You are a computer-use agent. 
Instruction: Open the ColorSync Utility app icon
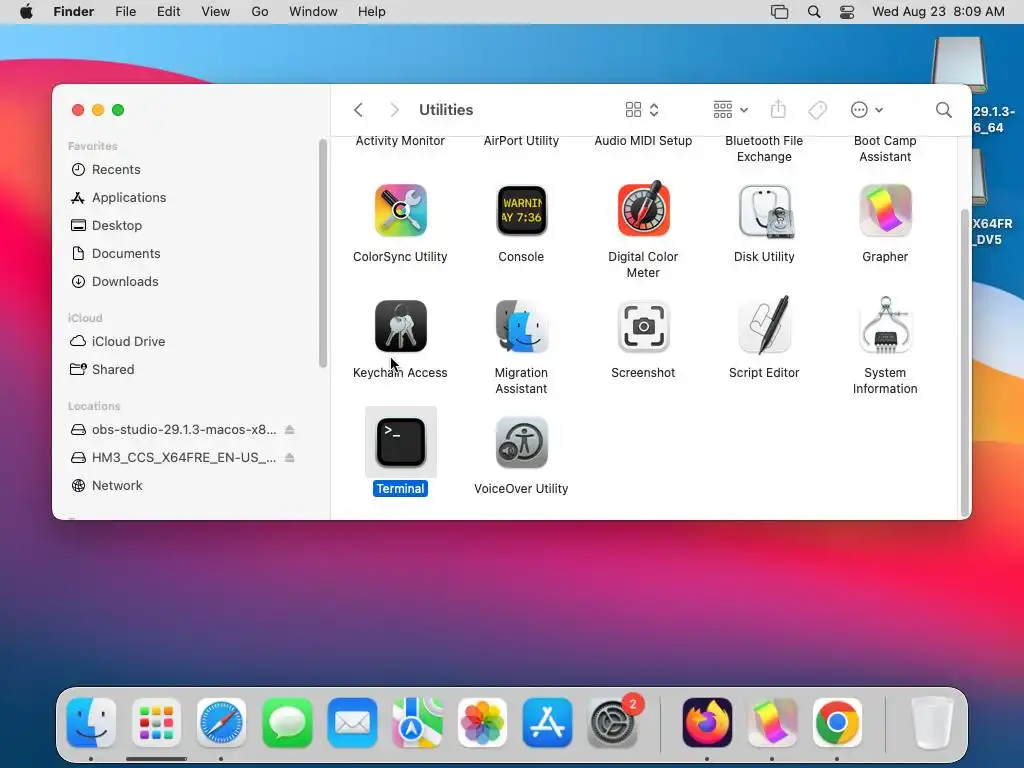pyautogui.click(x=400, y=210)
